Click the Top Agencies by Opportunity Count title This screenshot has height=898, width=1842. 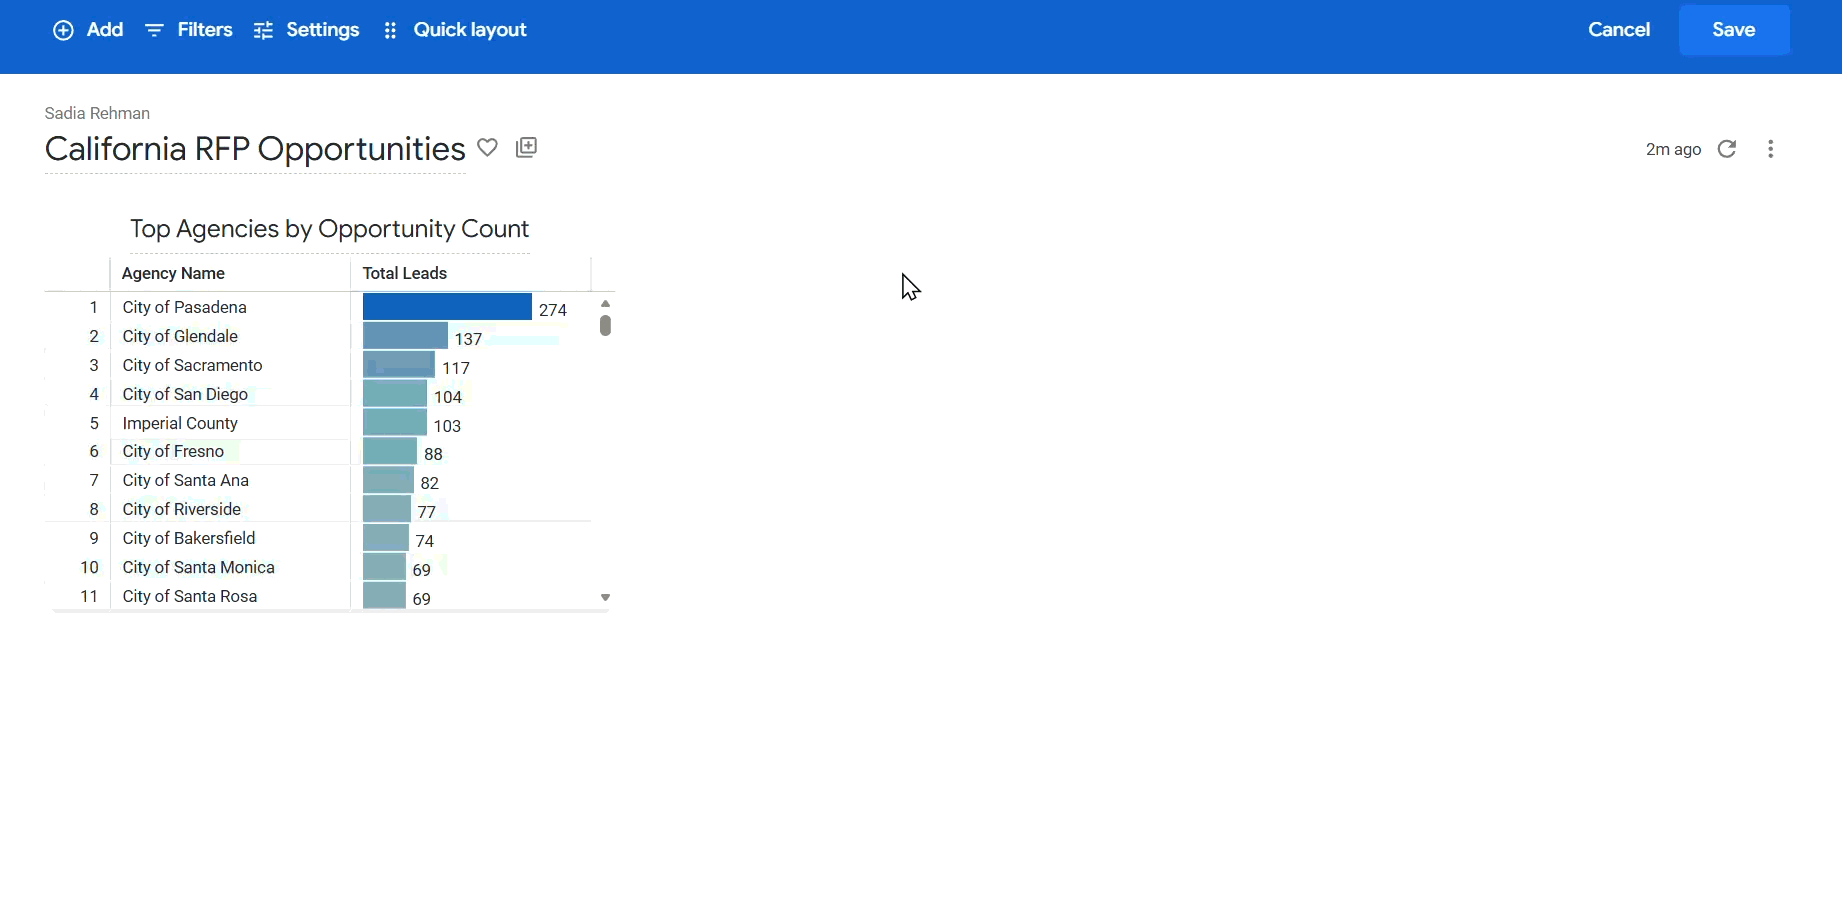pyautogui.click(x=330, y=229)
